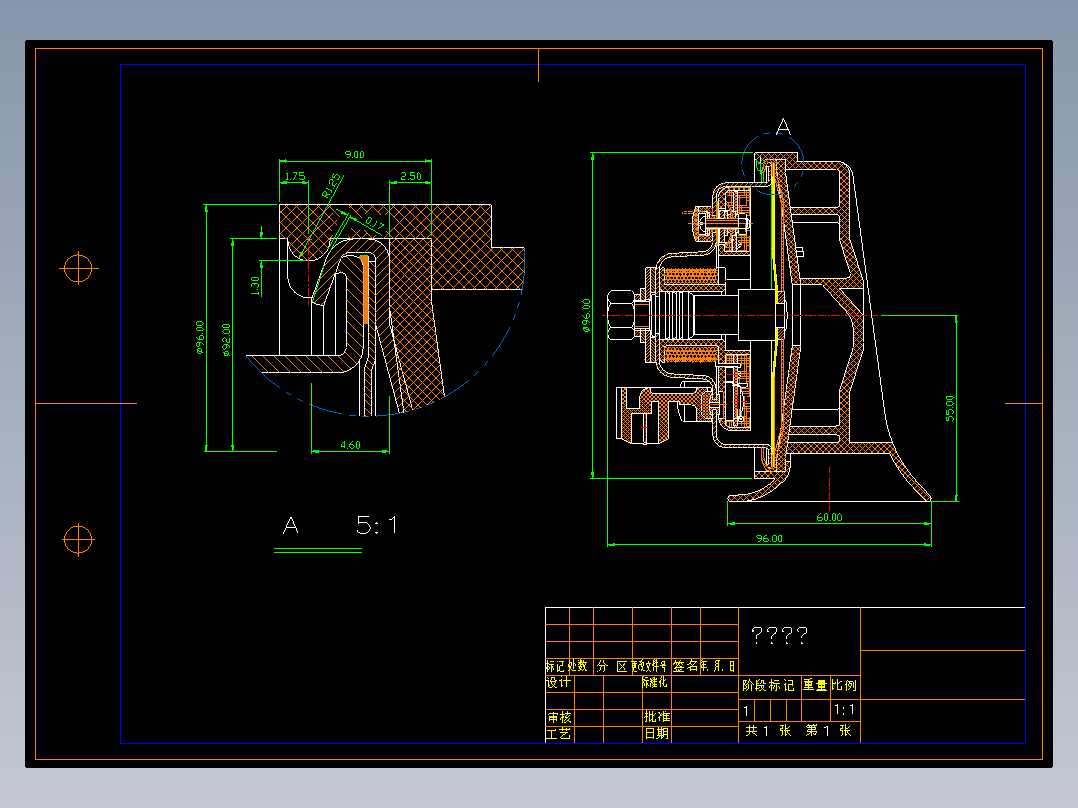This screenshot has height=808, width=1078.
Task: Select the 处数 header cell
Action: point(578,666)
